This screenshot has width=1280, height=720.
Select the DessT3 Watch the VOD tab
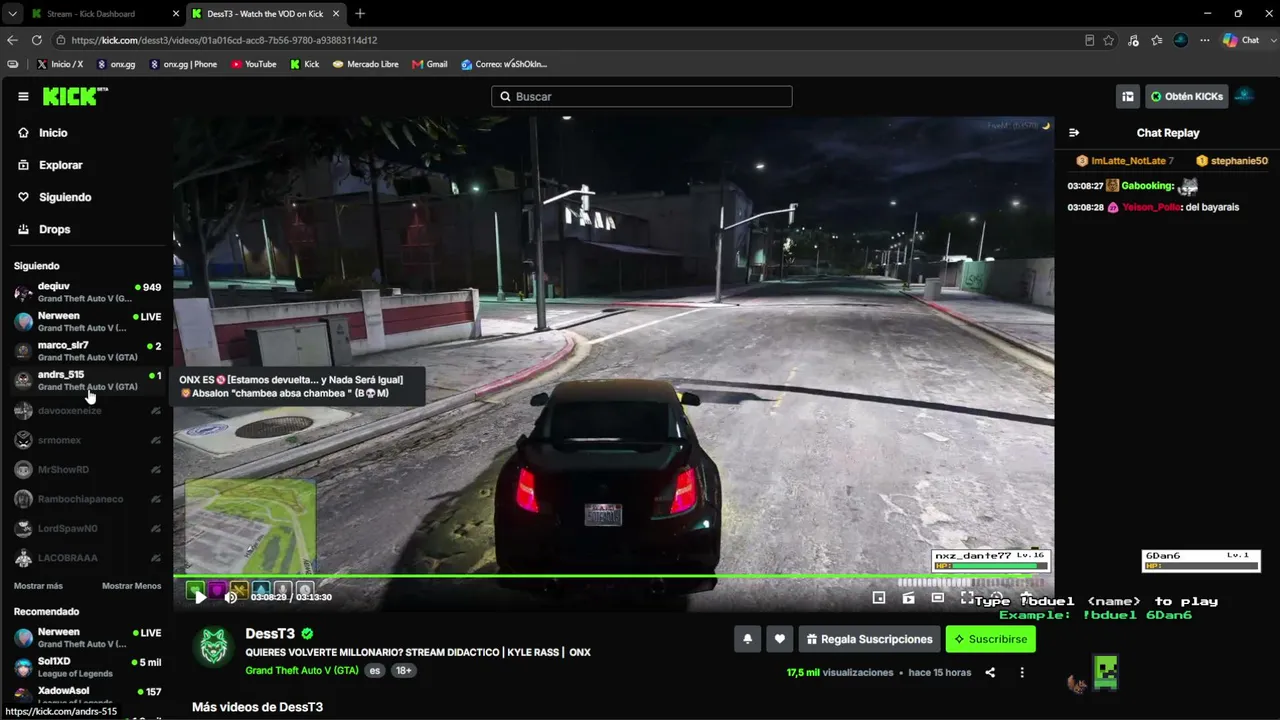point(265,14)
